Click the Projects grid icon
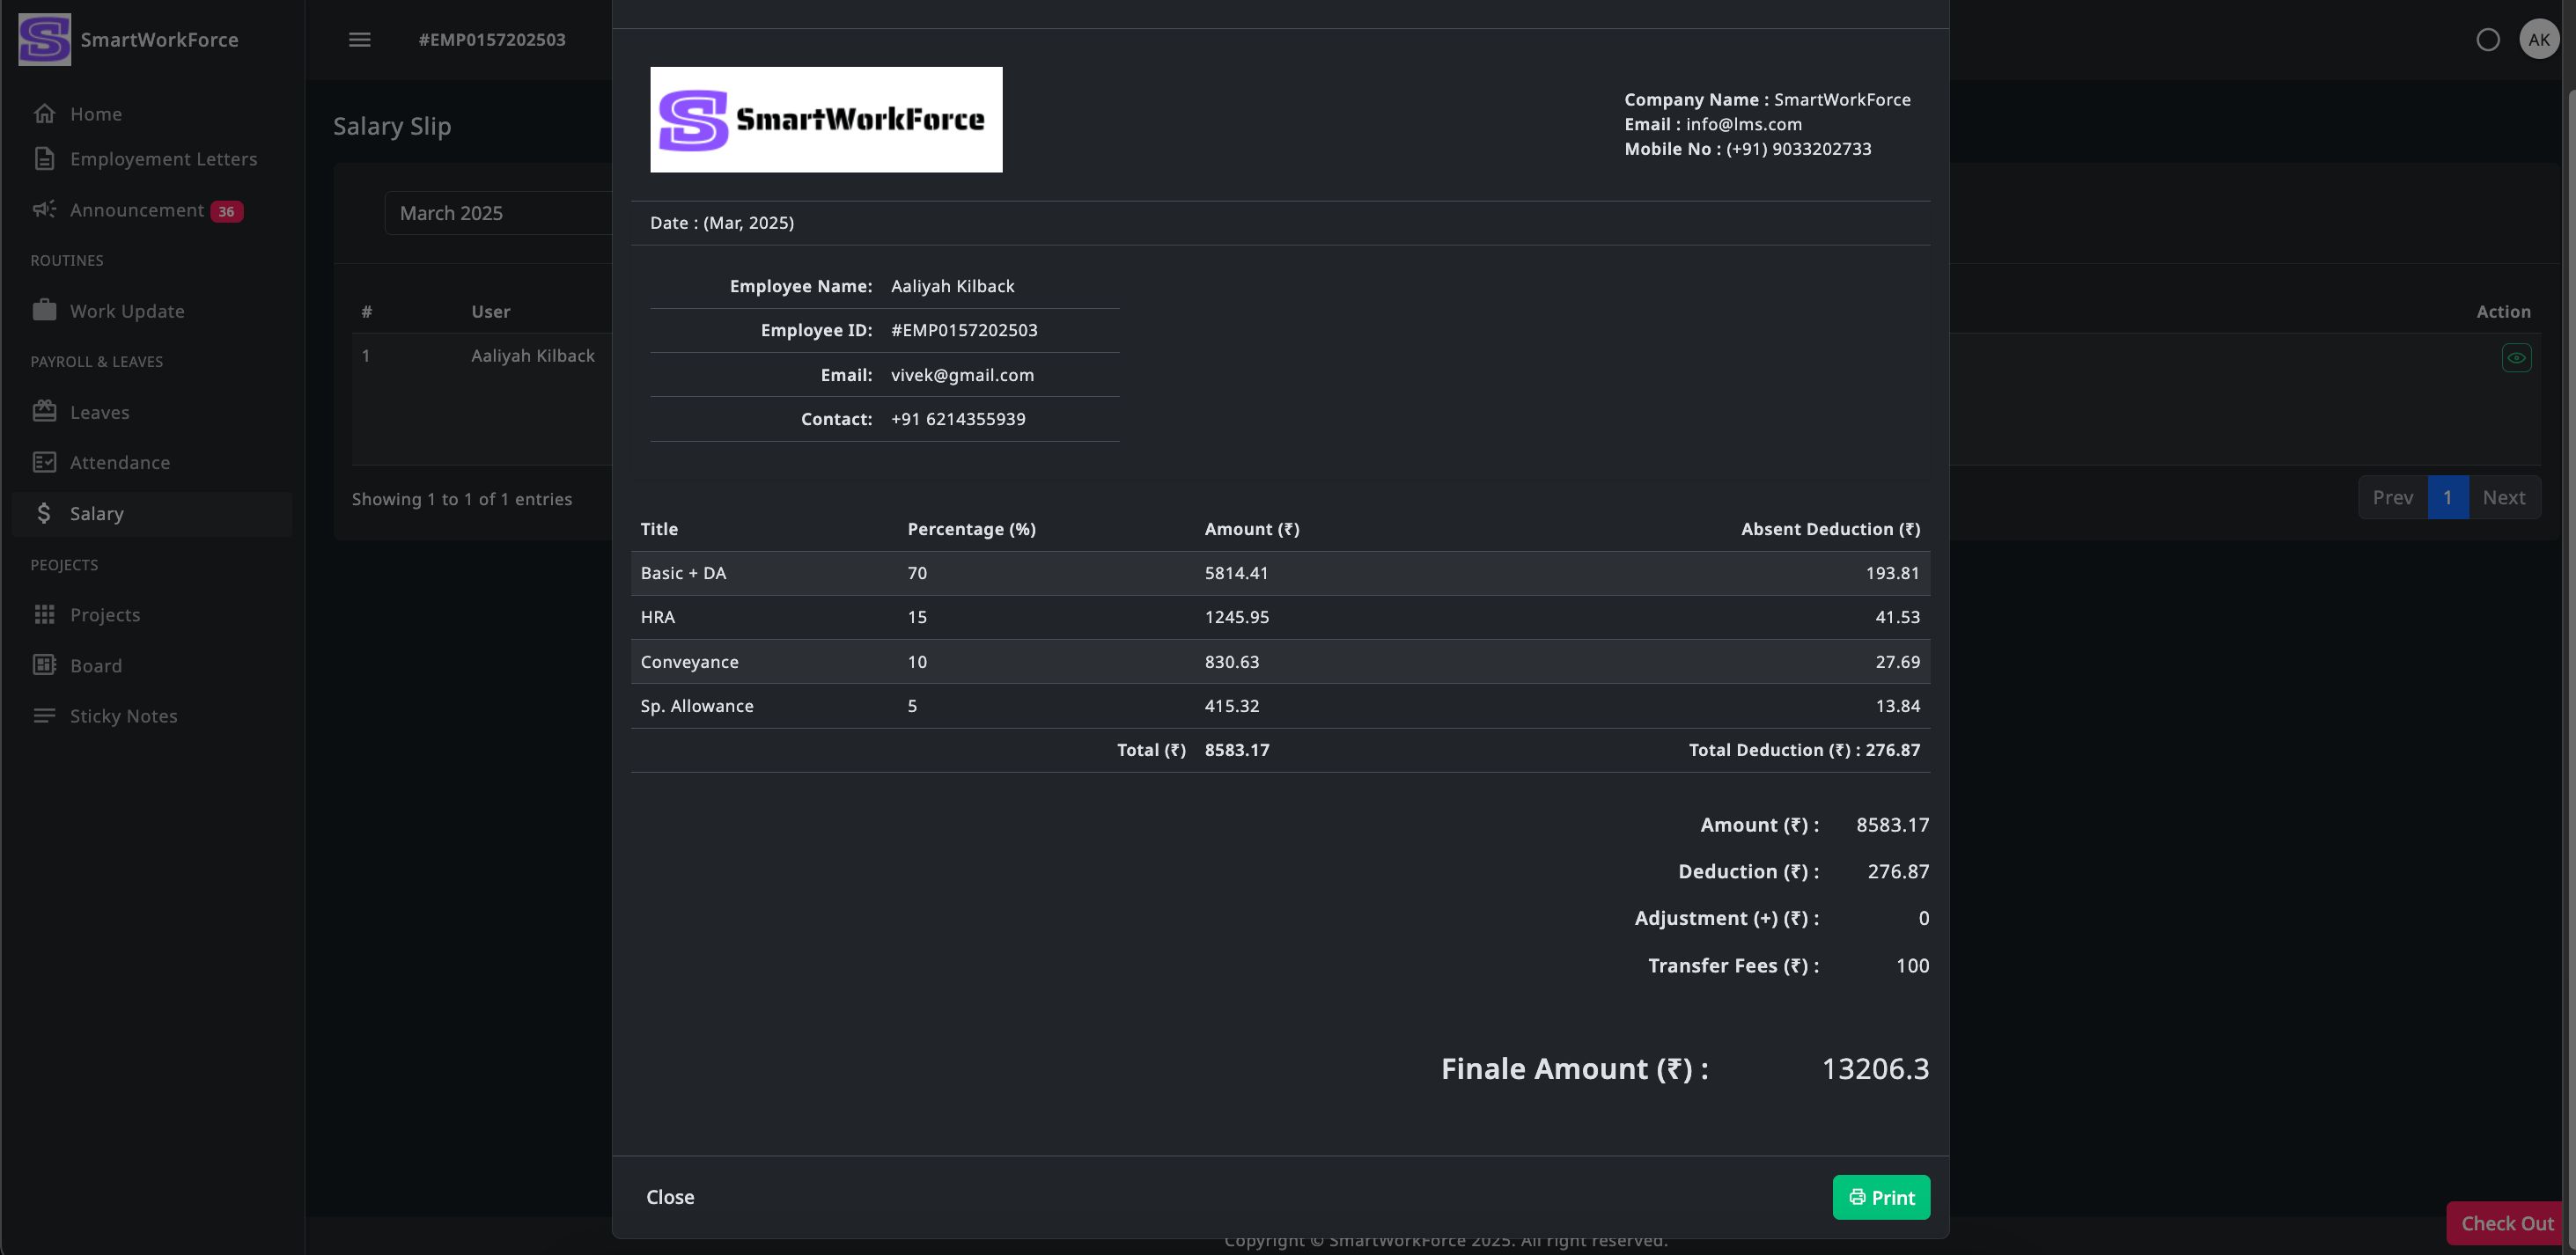The image size is (2576, 1255). pos(44,615)
